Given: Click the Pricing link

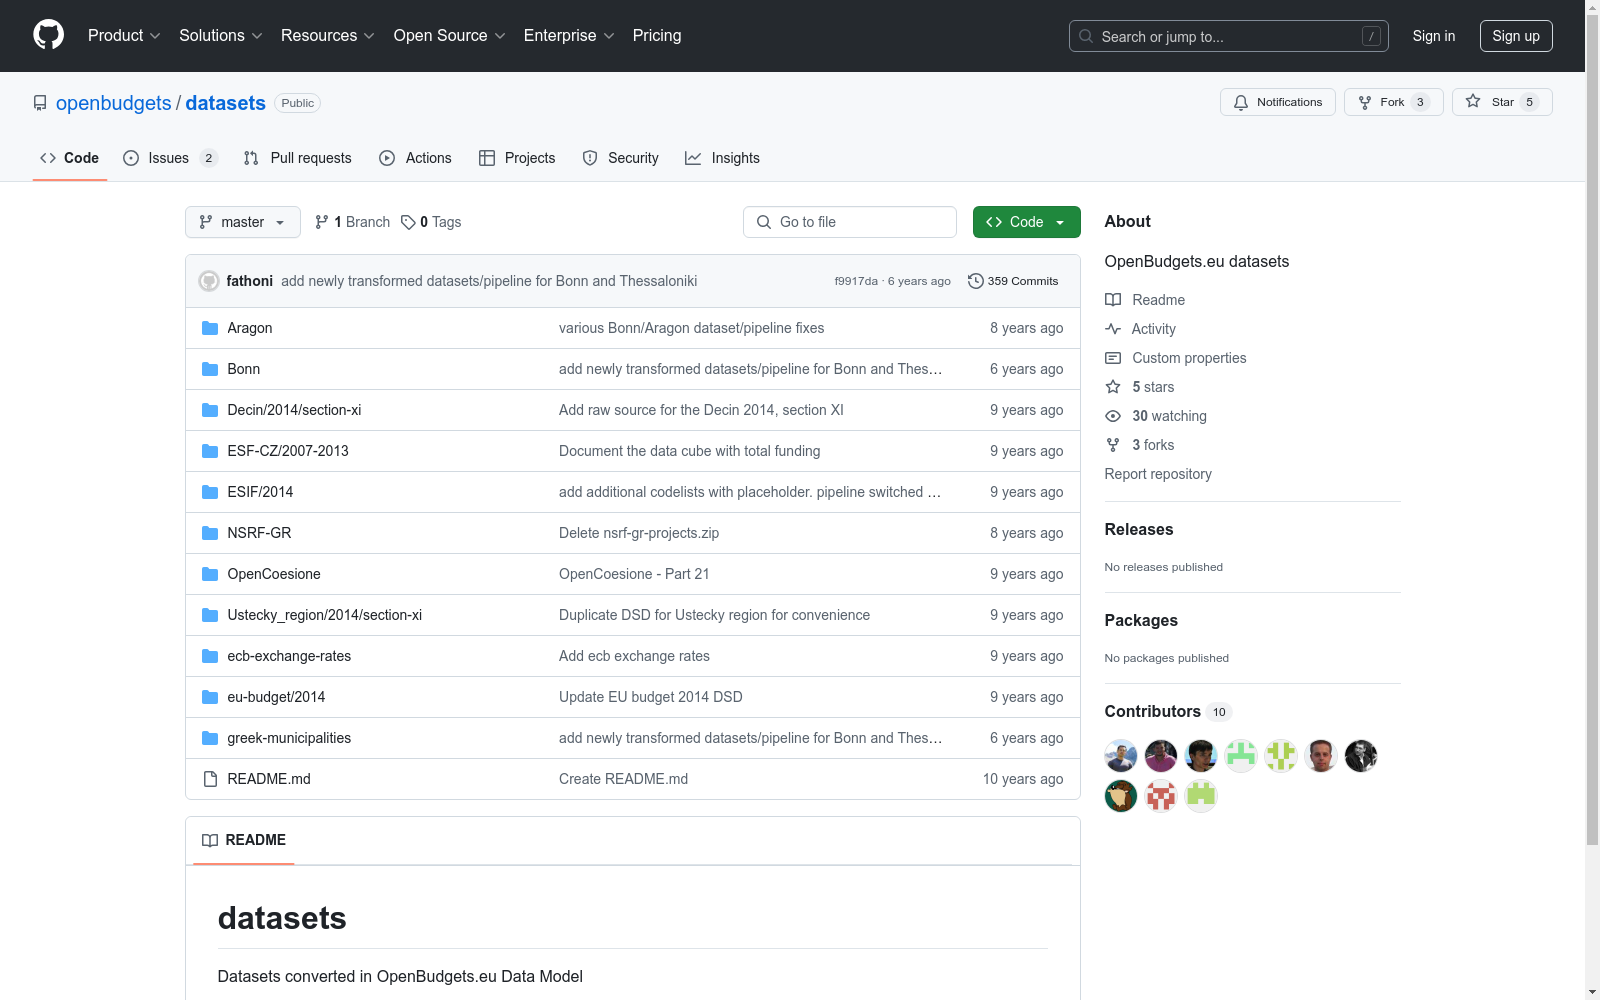Looking at the screenshot, I should tap(657, 36).
